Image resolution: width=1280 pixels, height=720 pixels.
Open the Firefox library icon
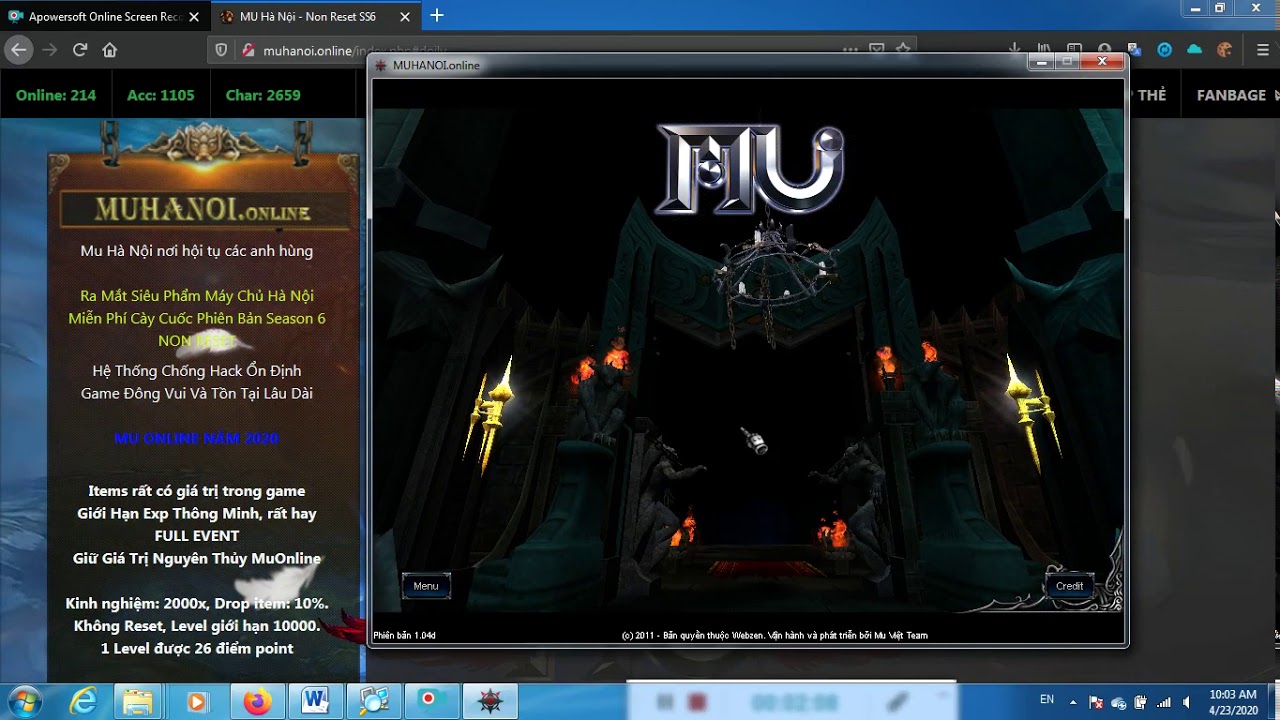(1044, 50)
